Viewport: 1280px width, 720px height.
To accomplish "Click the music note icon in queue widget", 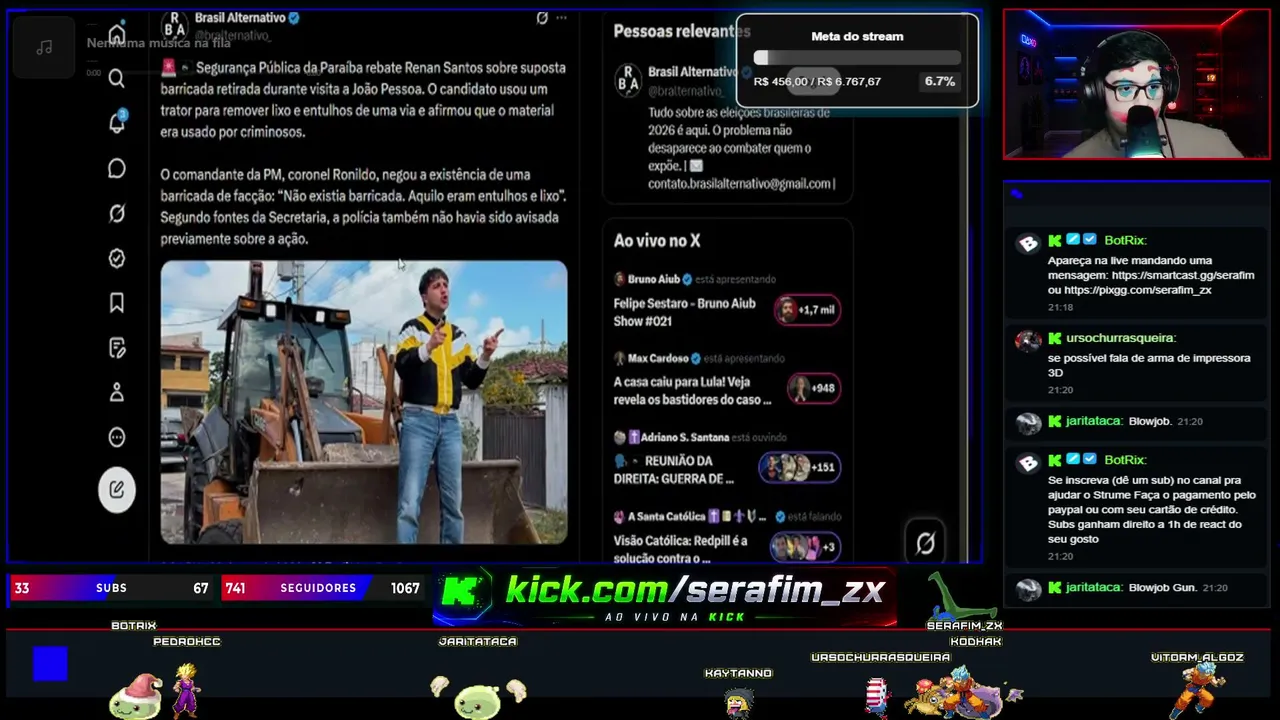I will (44, 47).
